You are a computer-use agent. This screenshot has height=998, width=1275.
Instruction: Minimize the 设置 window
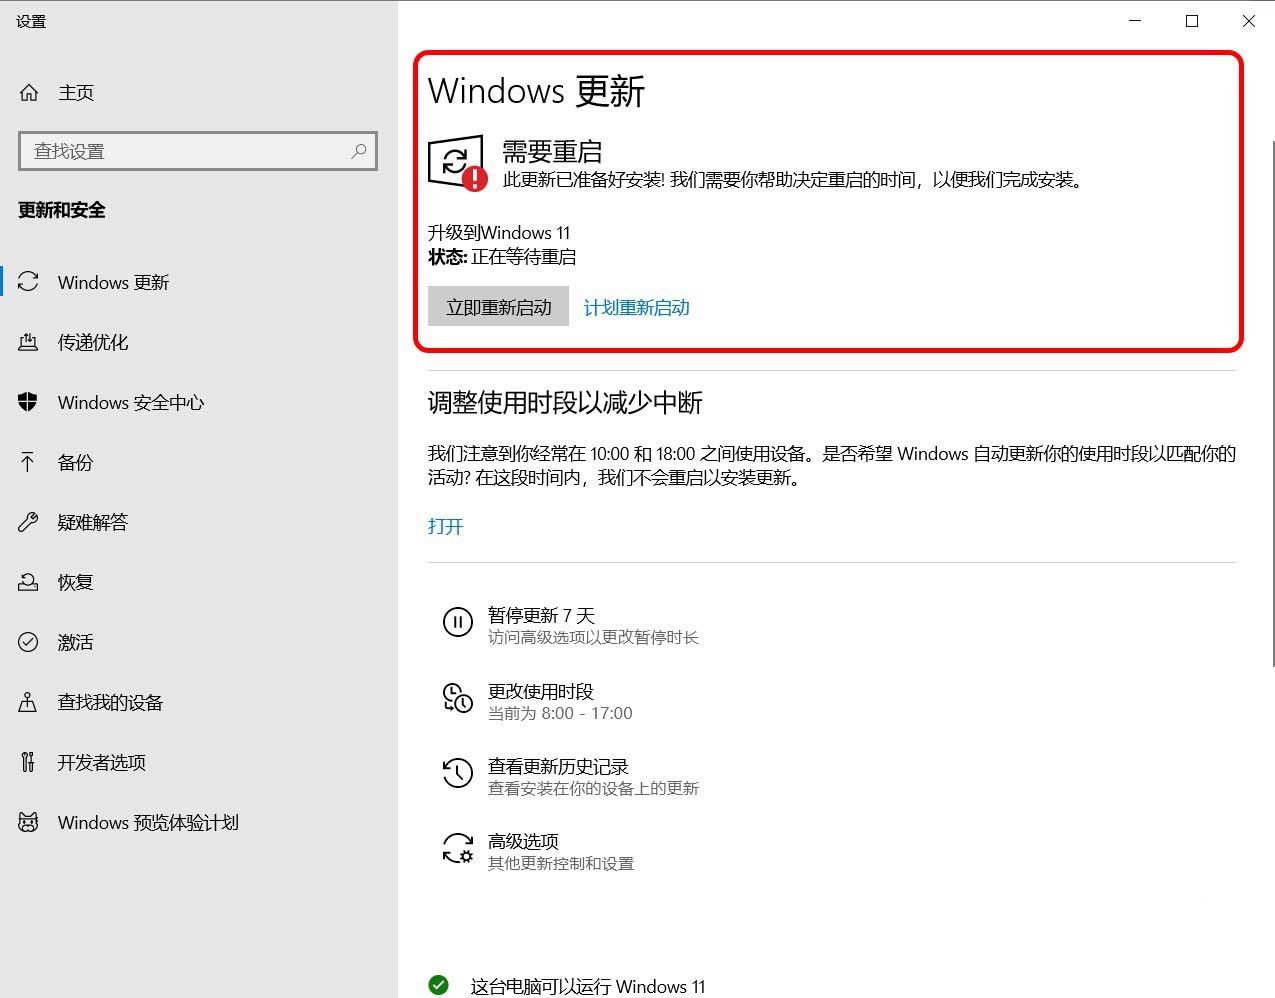pos(1135,21)
